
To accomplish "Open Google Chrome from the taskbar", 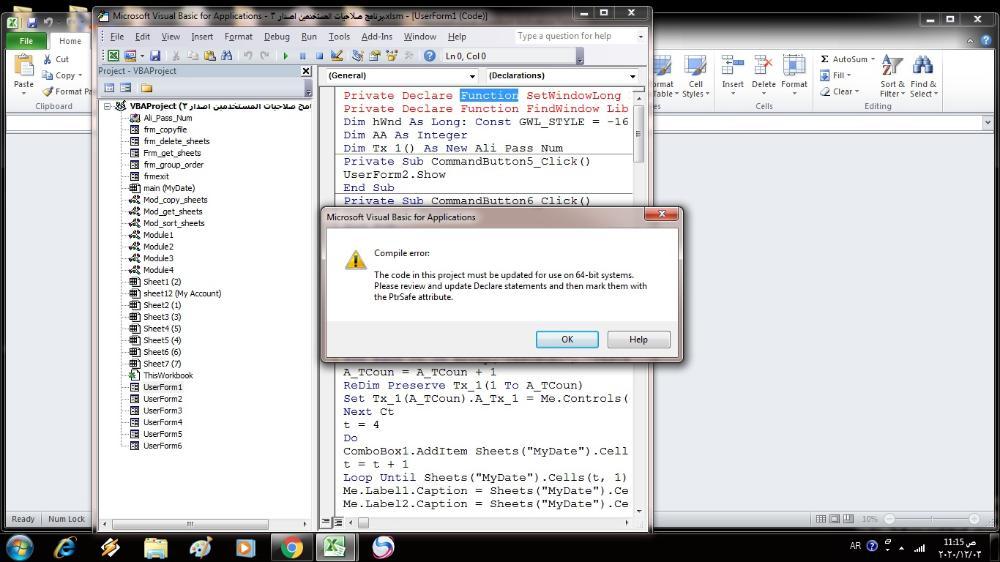I will coord(291,547).
